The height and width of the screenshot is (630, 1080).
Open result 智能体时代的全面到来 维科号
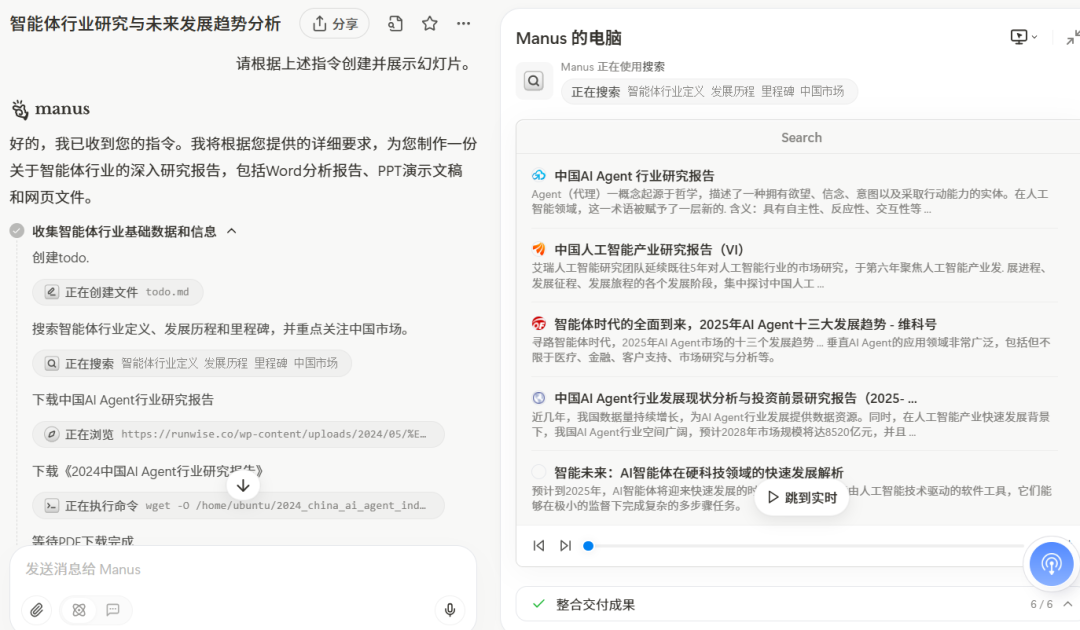(x=745, y=324)
